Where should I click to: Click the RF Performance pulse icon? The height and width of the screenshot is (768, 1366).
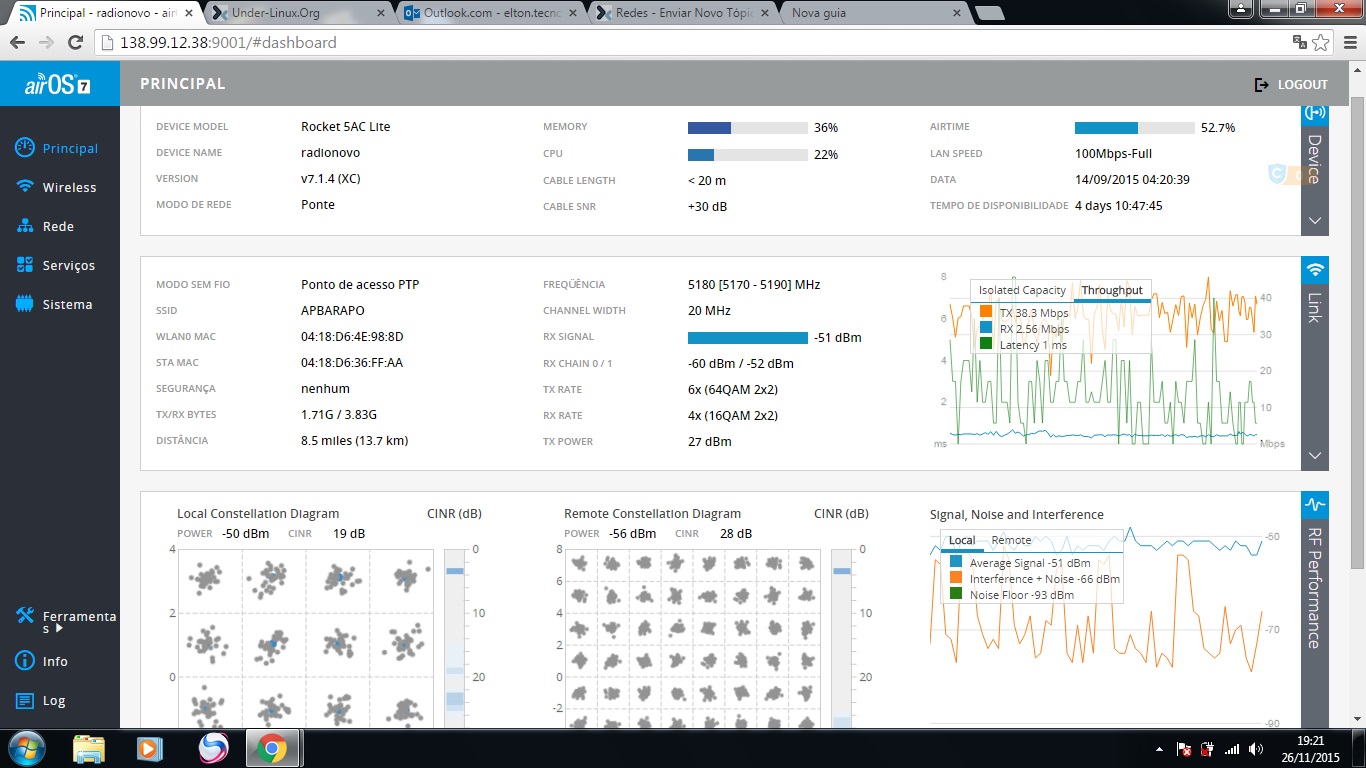pos(1315,504)
